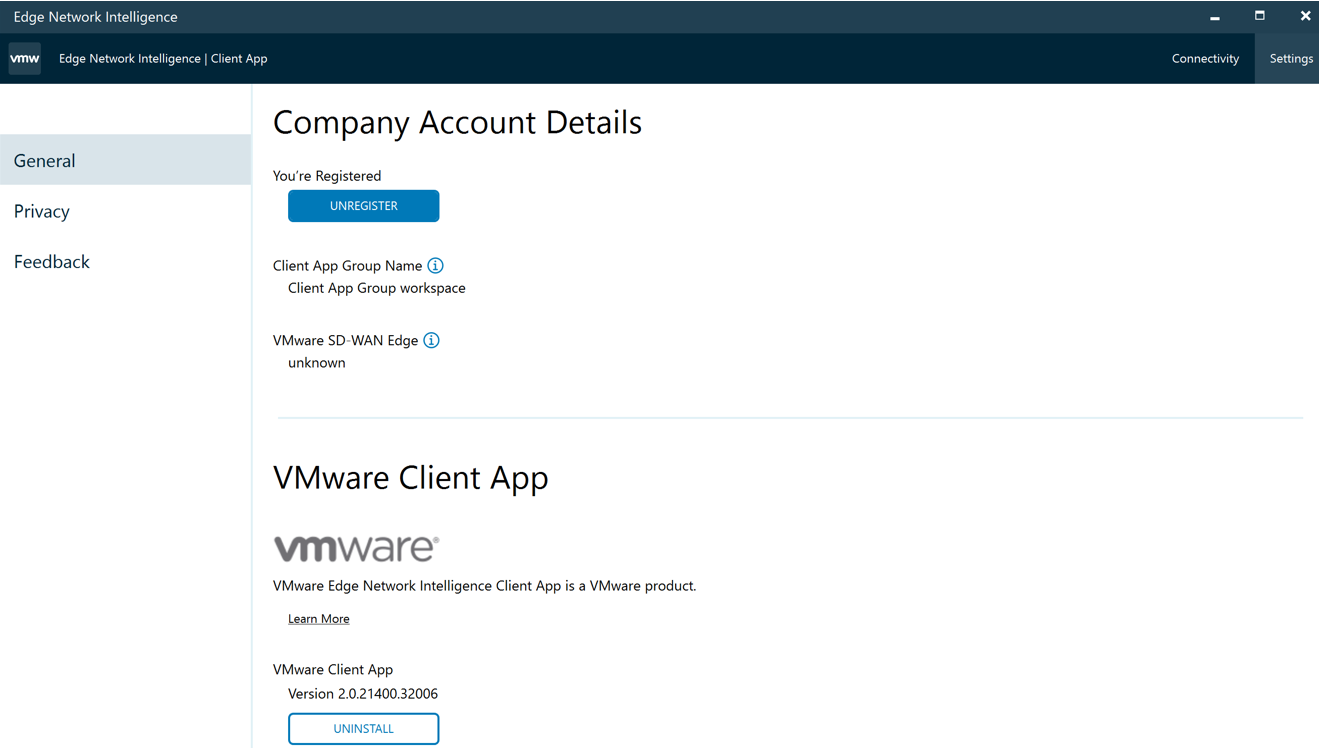Open the Learn More link
The image size is (1319, 748).
319,619
